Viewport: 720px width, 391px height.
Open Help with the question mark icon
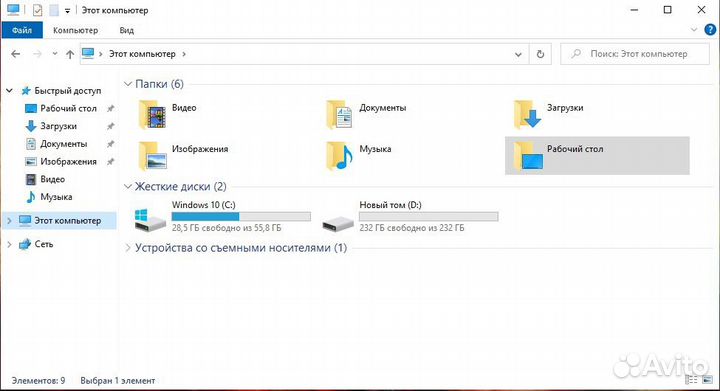710,30
